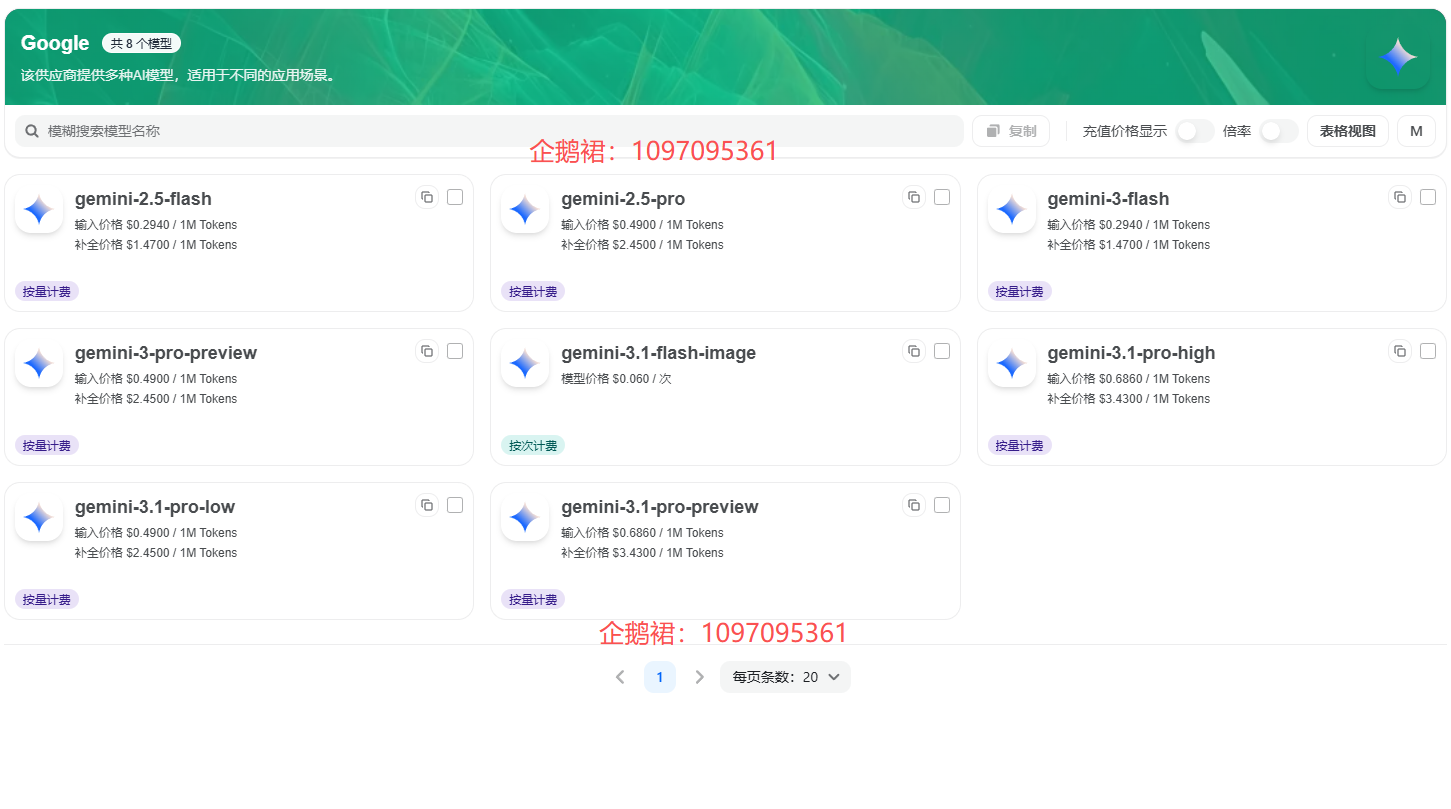Click 按量计费 tag on gemini-2.5-flash card
Viewport: 1451px width, 809px height.
point(47,291)
